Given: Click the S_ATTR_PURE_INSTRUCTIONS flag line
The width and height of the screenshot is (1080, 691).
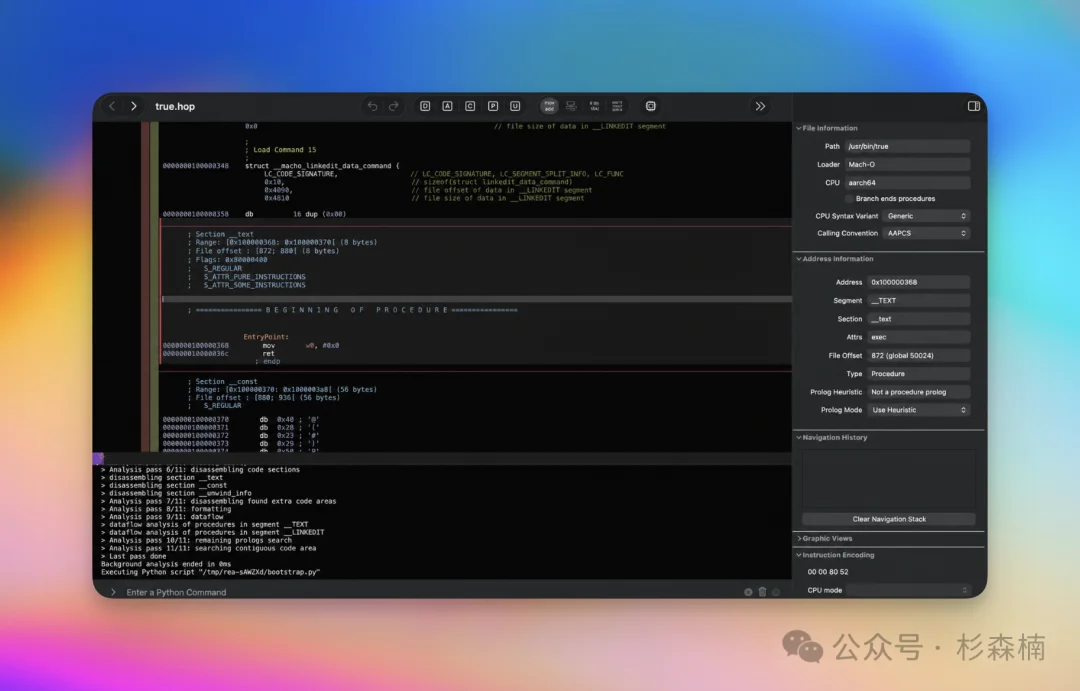Looking at the screenshot, I should [x=254, y=276].
